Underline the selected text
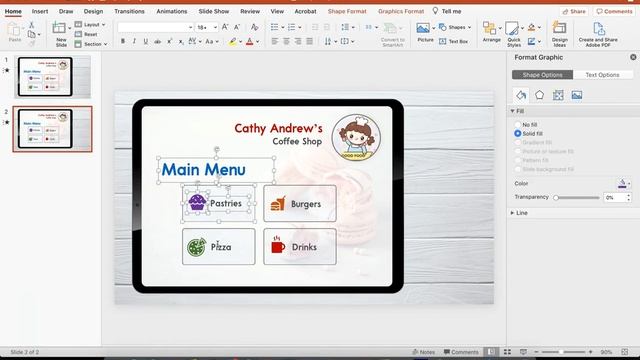This screenshot has height=360, width=640. (145, 41)
